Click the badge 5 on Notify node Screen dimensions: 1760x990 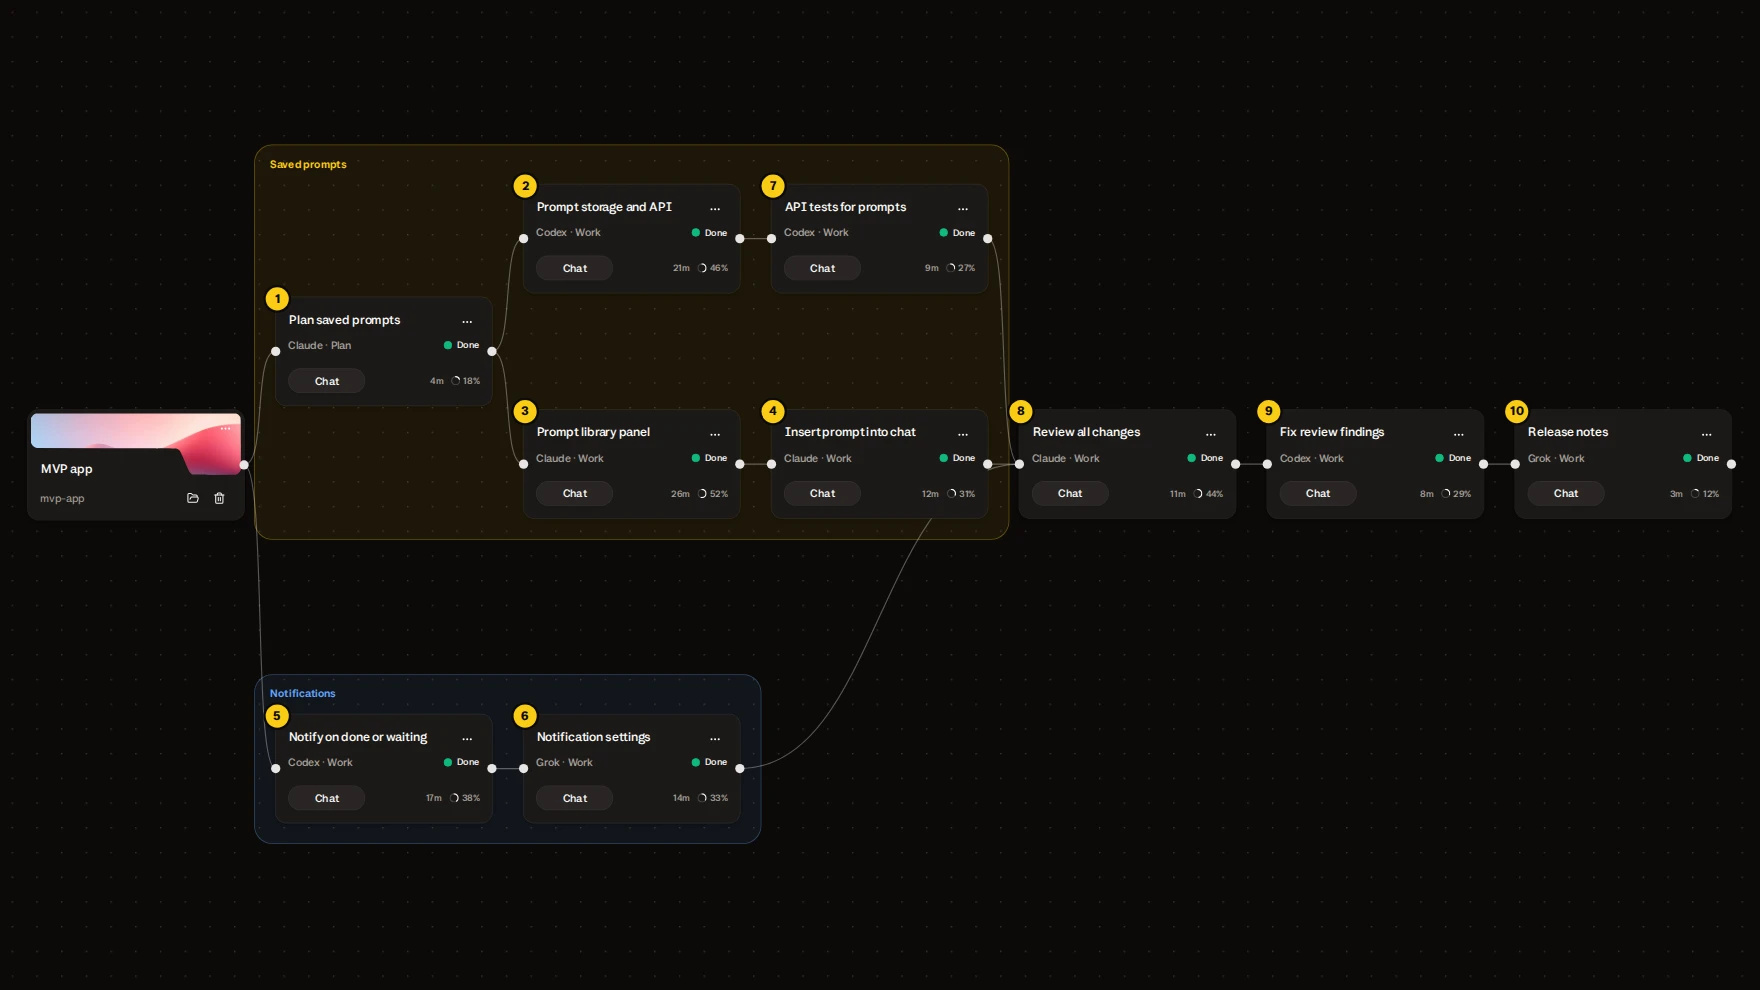[277, 716]
